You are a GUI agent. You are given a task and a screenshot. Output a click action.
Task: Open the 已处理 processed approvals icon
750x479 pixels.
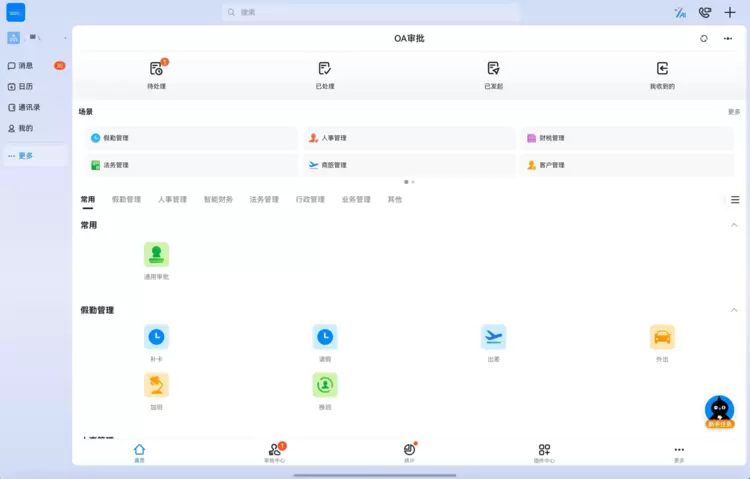[x=324, y=69]
